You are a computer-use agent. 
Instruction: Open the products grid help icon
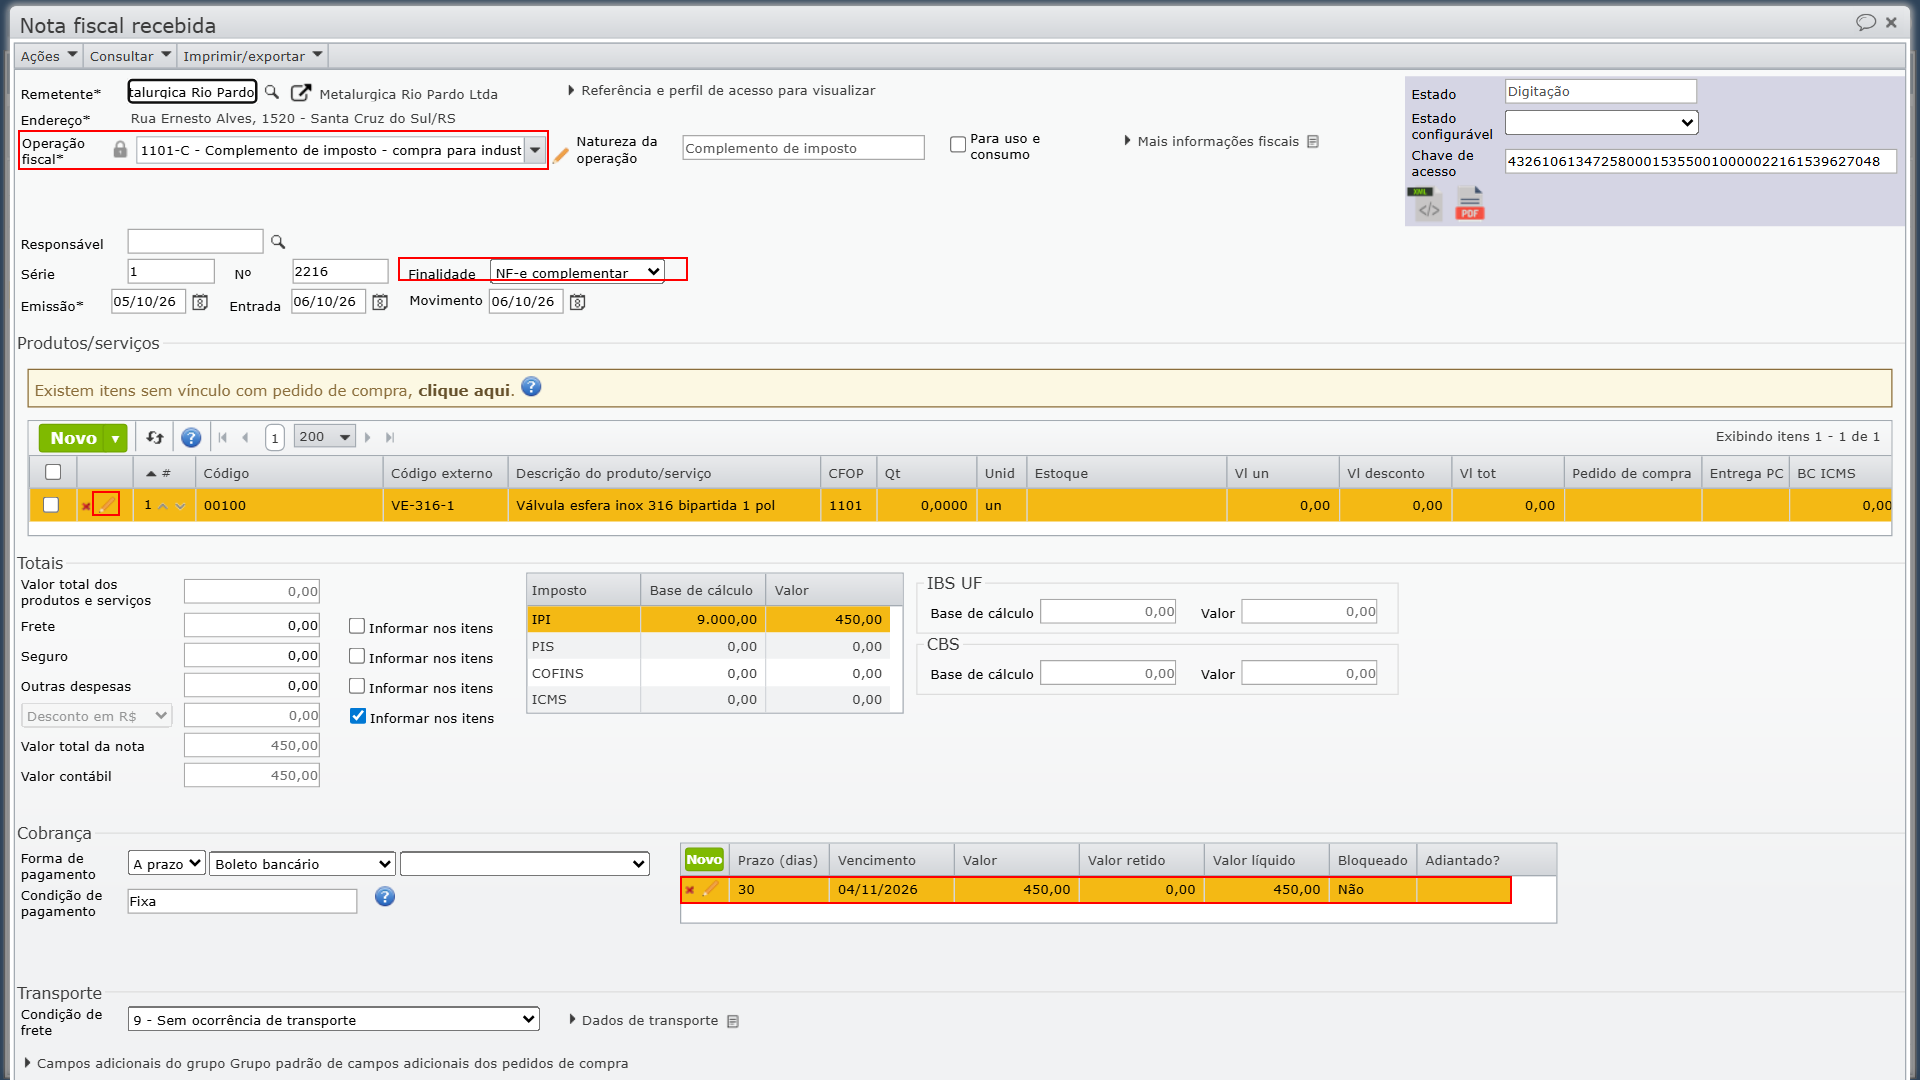click(x=191, y=437)
